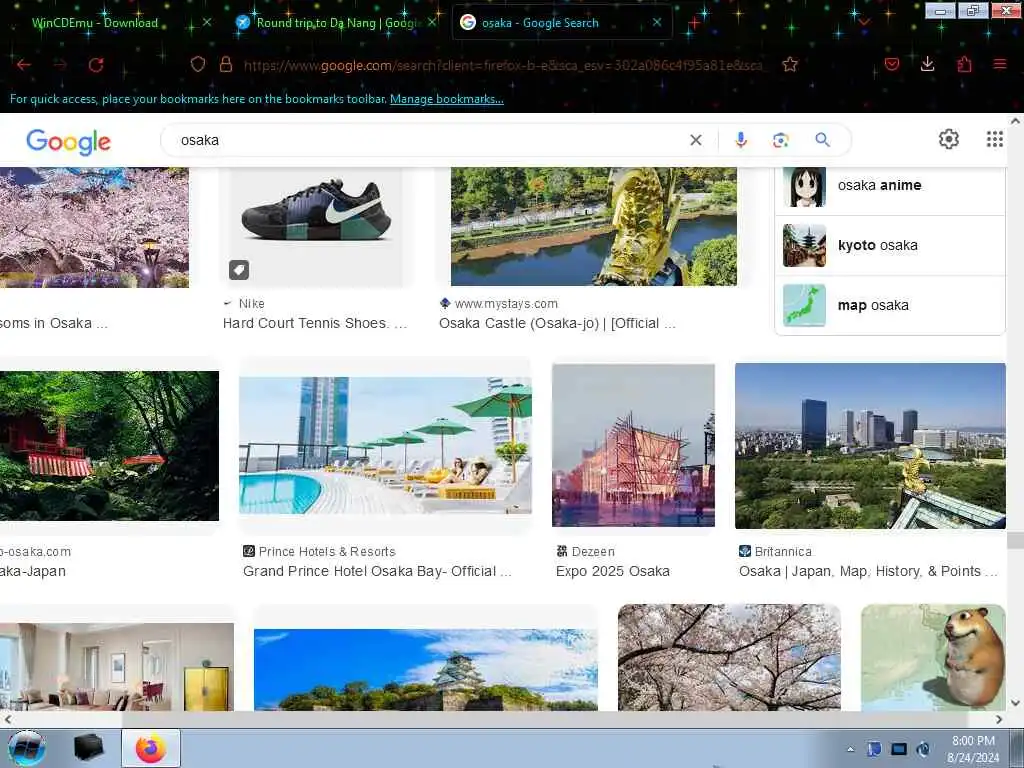This screenshot has height=768, width=1024.
Task: Search by image with Google Lens icon
Action: click(781, 140)
